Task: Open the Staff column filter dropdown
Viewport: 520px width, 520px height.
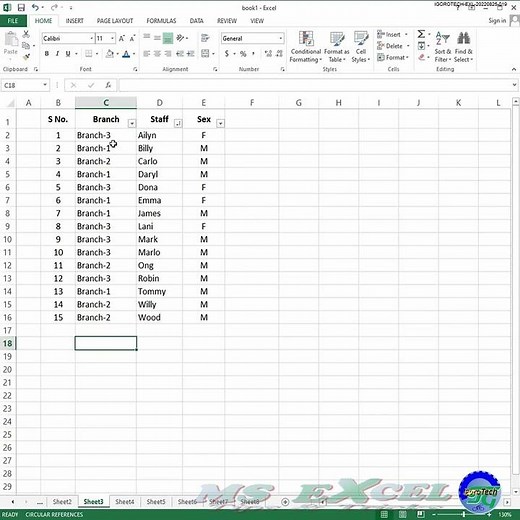Action: (x=178, y=124)
